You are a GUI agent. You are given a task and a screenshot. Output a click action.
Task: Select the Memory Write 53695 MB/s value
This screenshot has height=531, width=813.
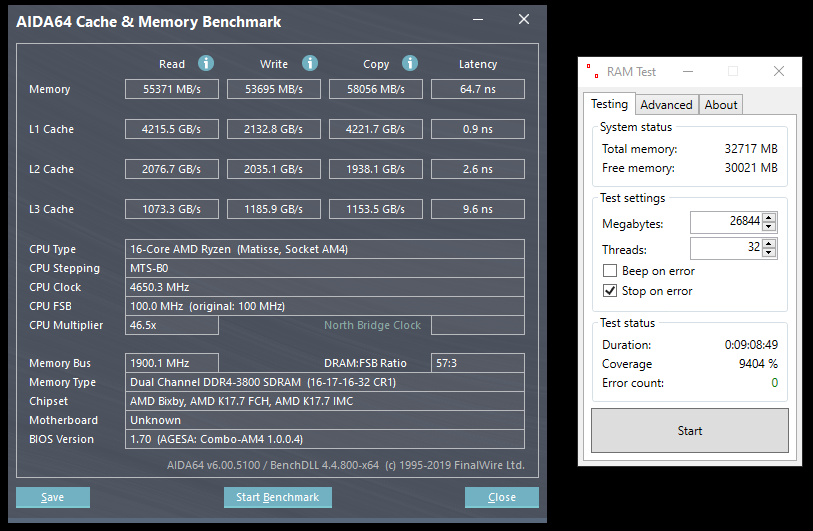[274, 89]
